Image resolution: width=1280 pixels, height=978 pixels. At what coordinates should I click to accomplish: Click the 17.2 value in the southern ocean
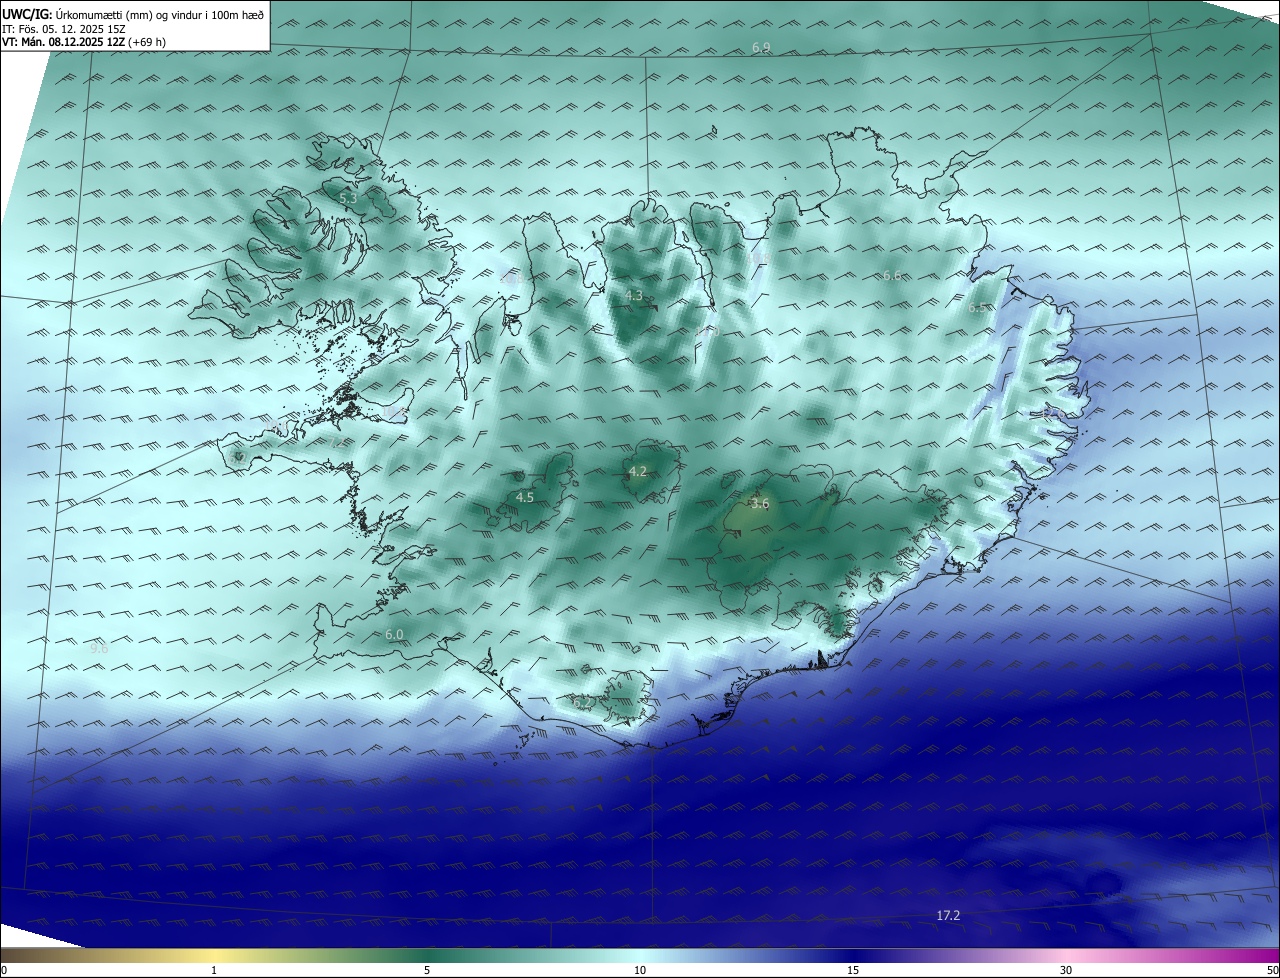point(948,916)
